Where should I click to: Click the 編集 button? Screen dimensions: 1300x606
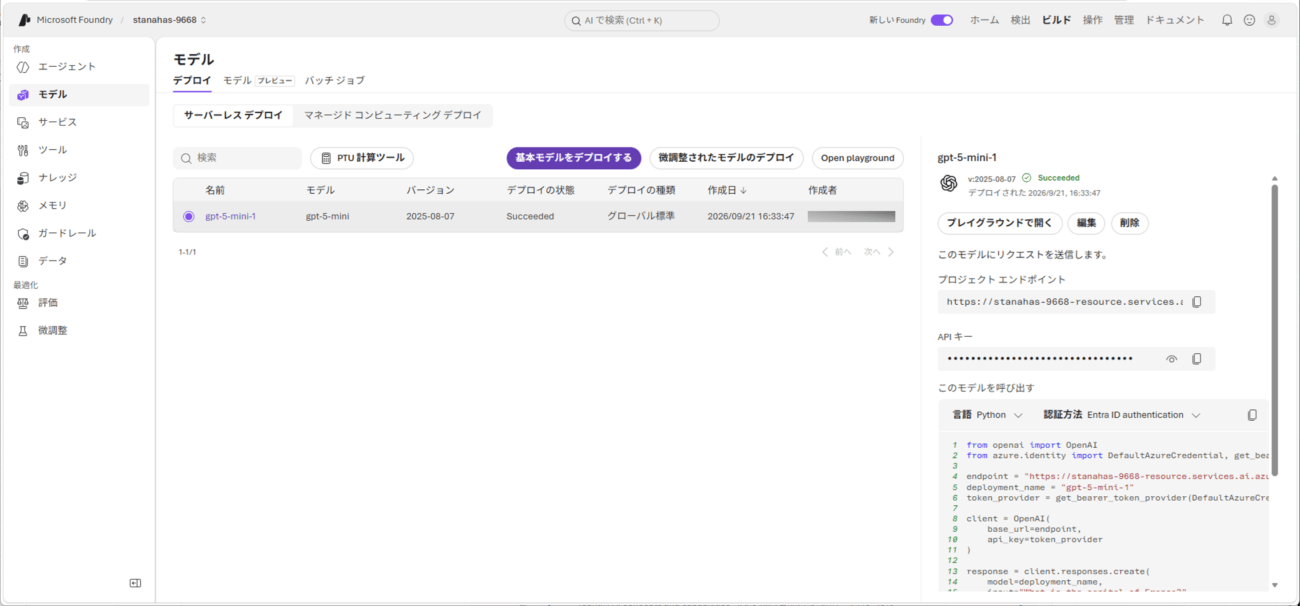coord(1086,223)
